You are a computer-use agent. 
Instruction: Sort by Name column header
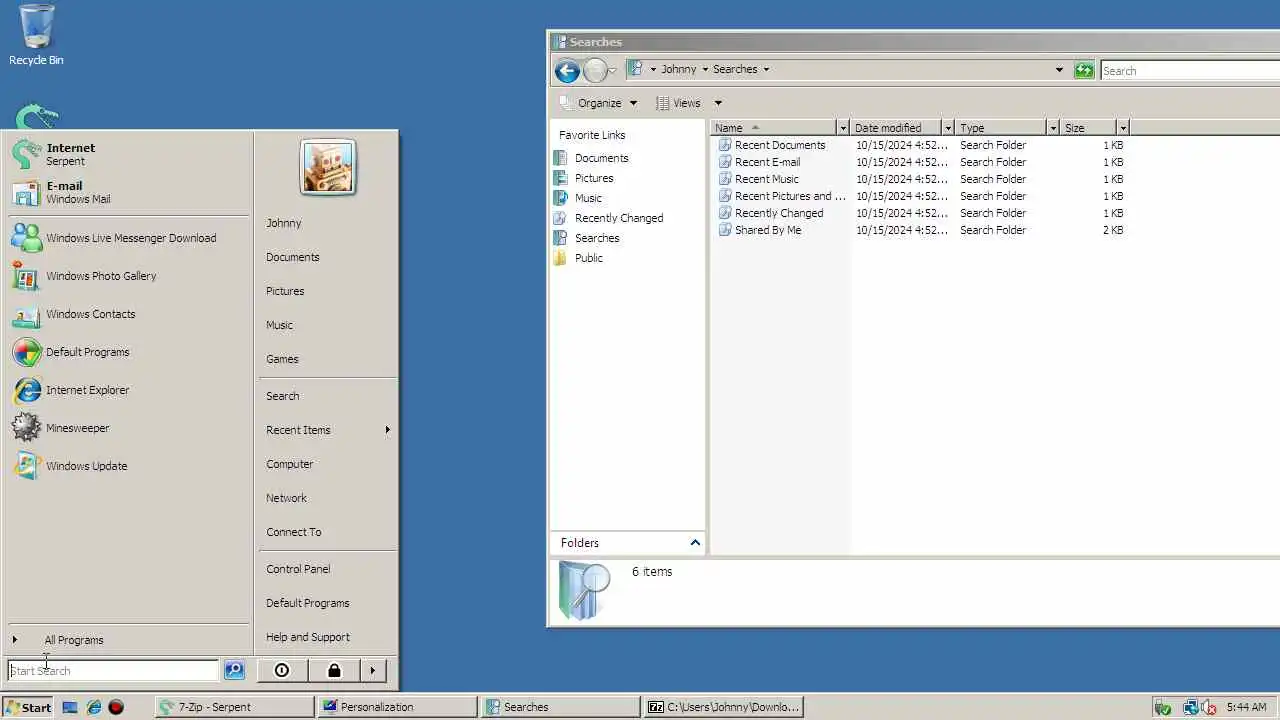coord(773,128)
